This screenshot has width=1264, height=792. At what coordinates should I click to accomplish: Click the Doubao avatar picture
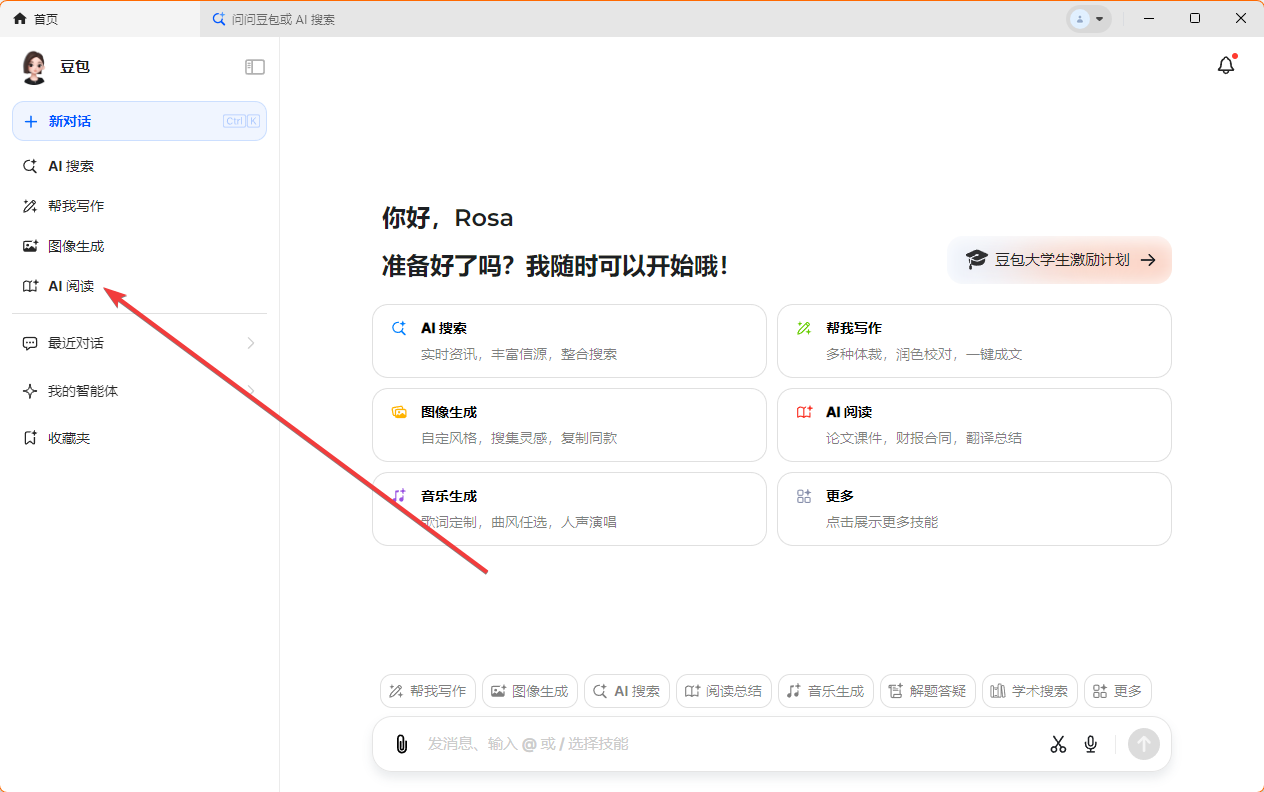pyautogui.click(x=34, y=67)
